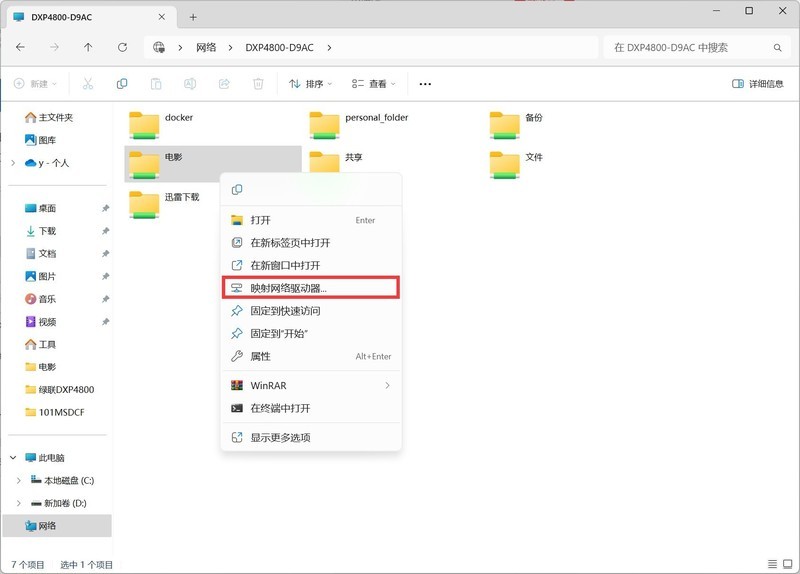This screenshot has width=800, height=574.
Task: Refresh the current folder view
Action: tap(122, 47)
